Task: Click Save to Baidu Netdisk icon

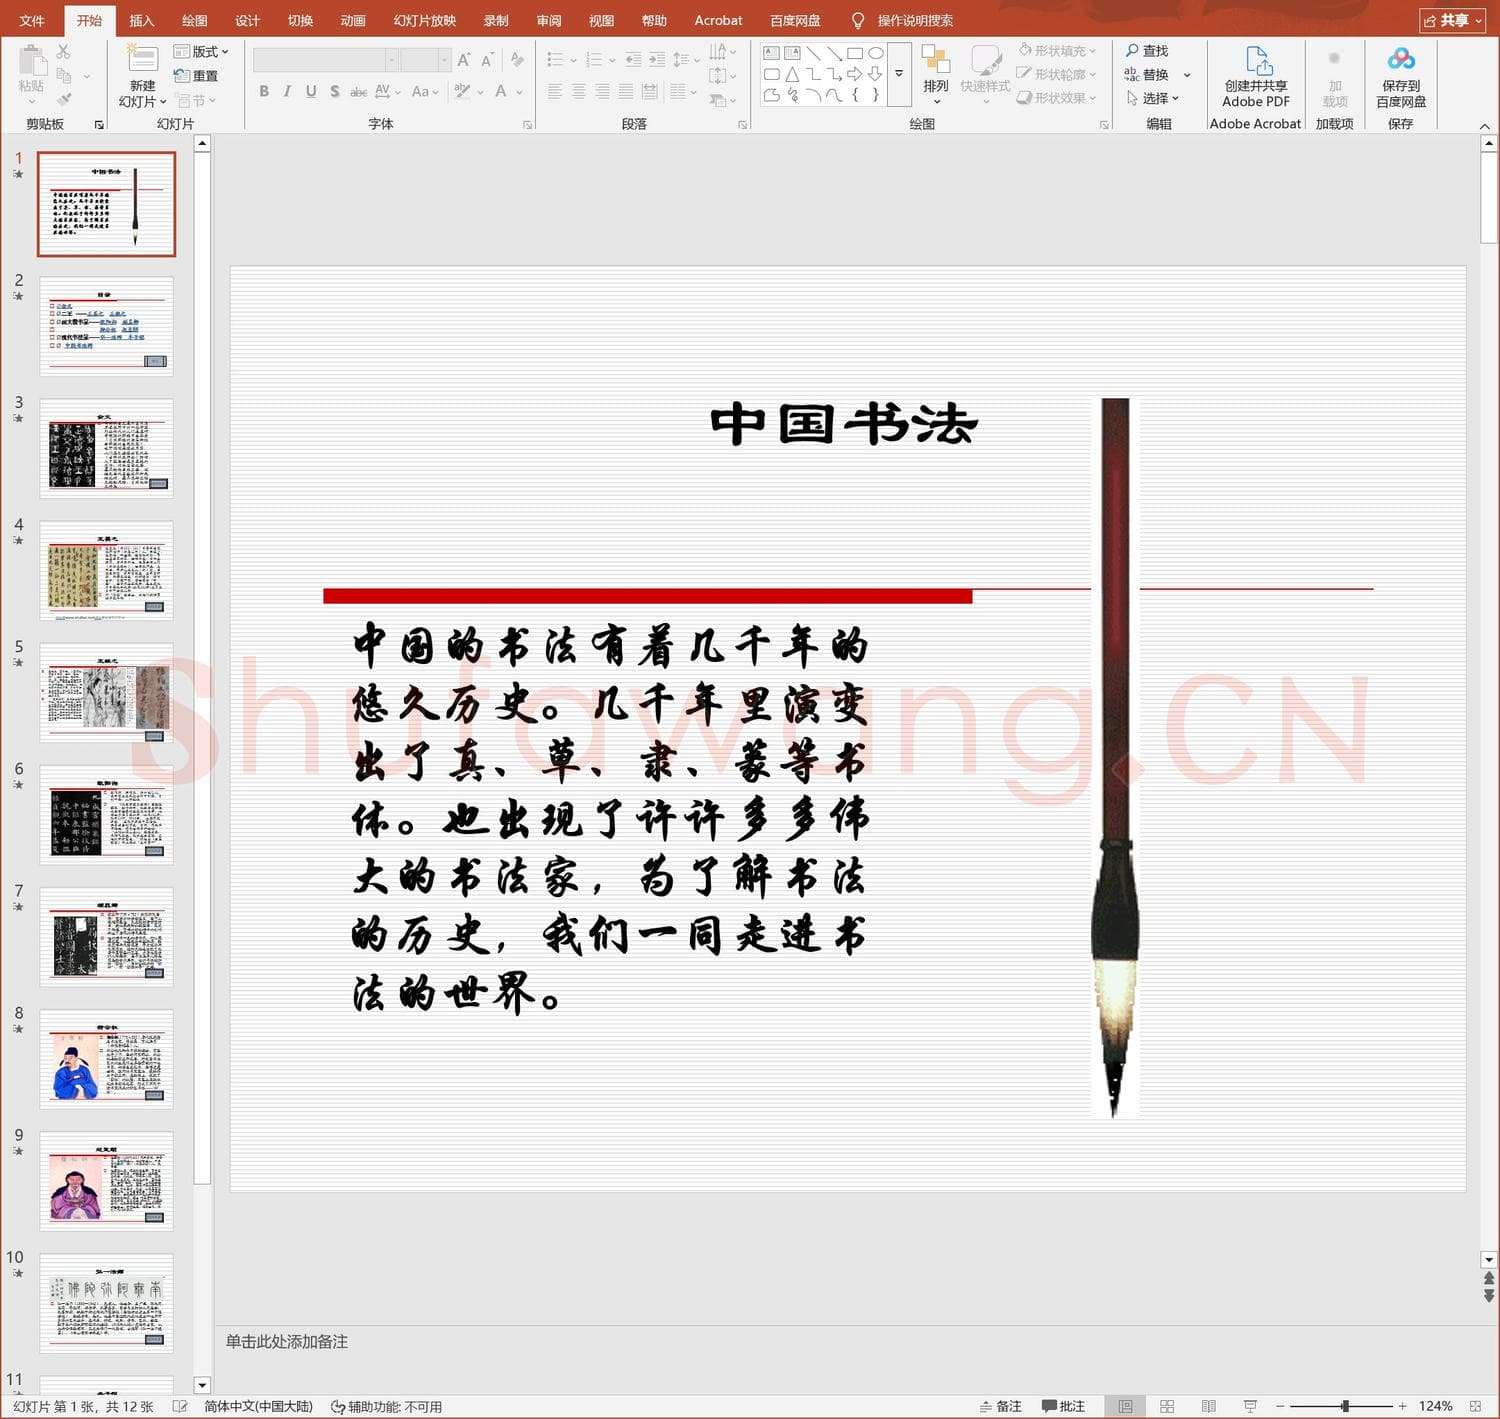Action: [x=1401, y=60]
